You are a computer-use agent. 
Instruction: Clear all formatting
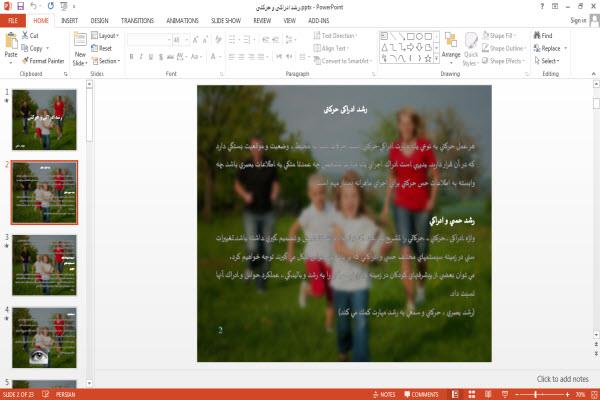click(x=218, y=39)
